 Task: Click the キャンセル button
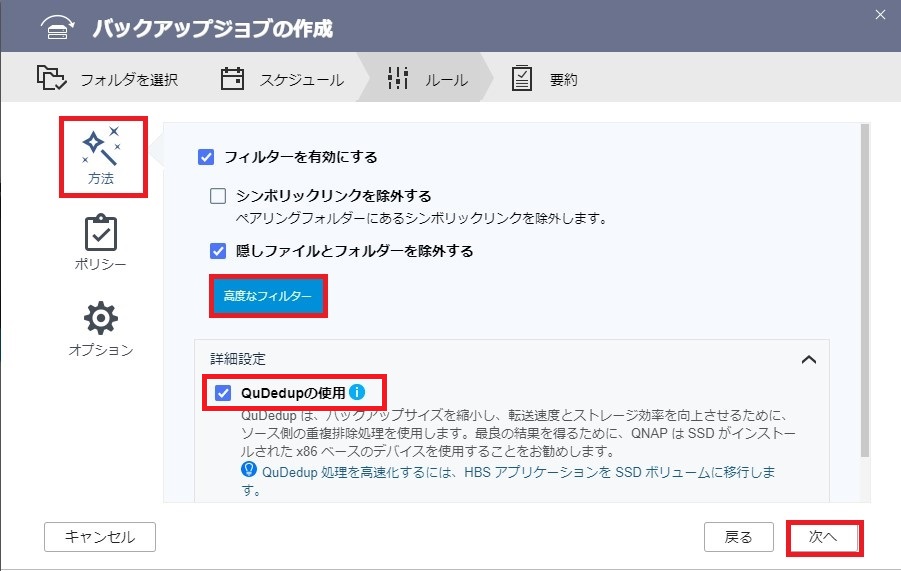tap(100, 537)
